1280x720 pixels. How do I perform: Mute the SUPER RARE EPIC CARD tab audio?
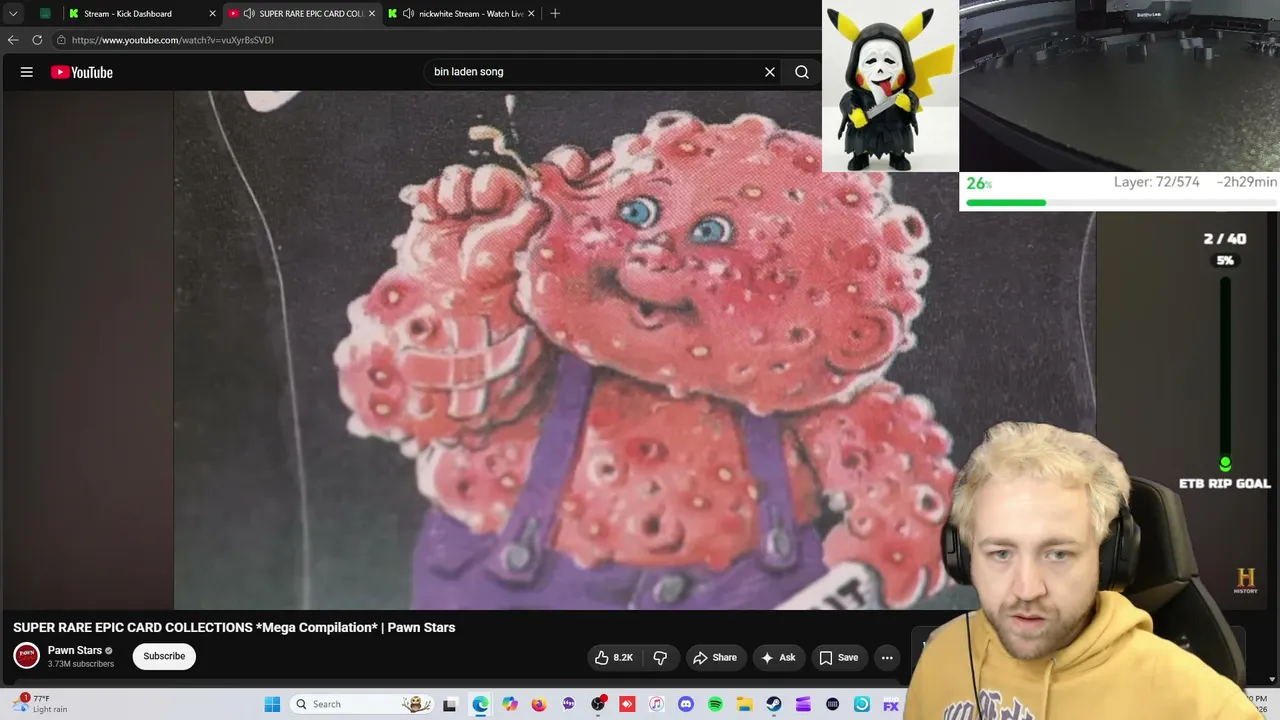(x=249, y=13)
